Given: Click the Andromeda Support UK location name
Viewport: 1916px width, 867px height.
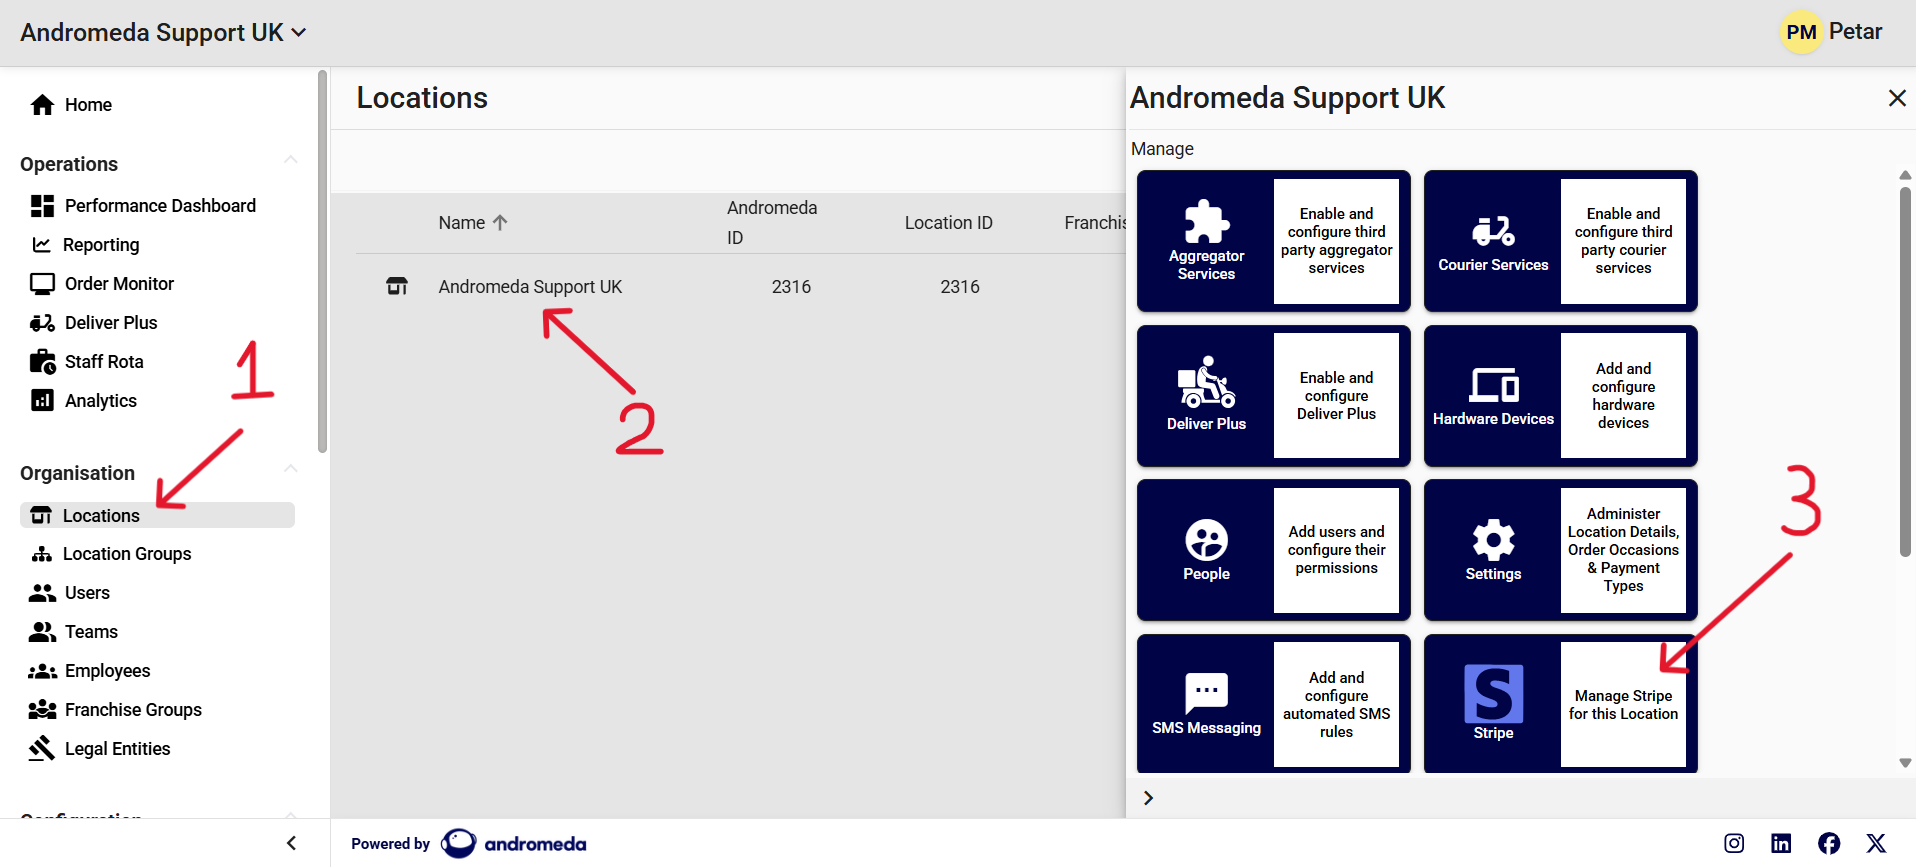Looking at the screenshot, I should [x=530, y=287].
